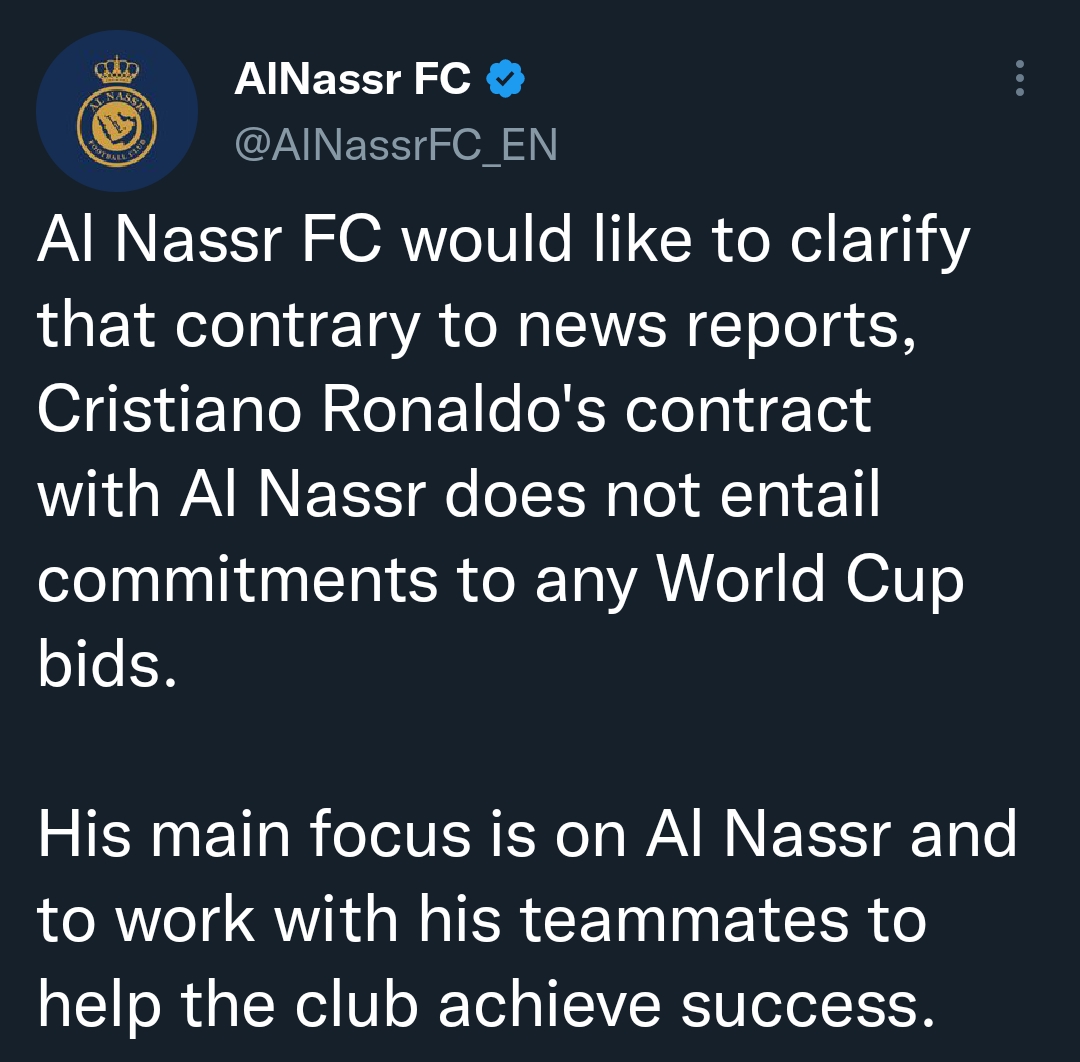
Task: Click the yellow circular crest in the avatar
Action: (x=117, y=127)
